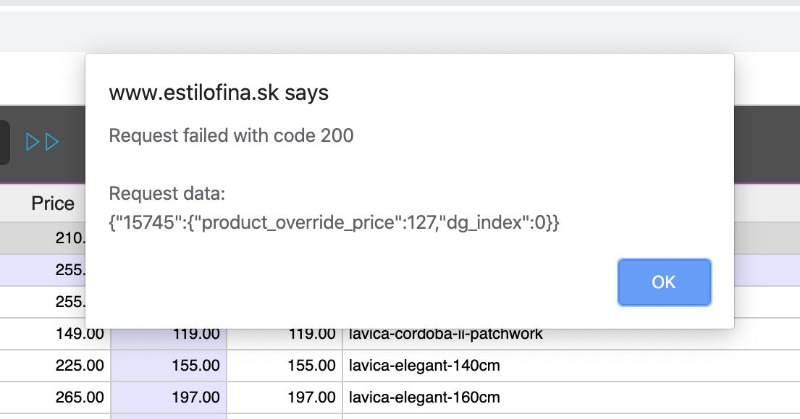The height and width of the screenshot is (419, 800).
Task: Select the 149.00 price cell
Action: coord(78,333)
